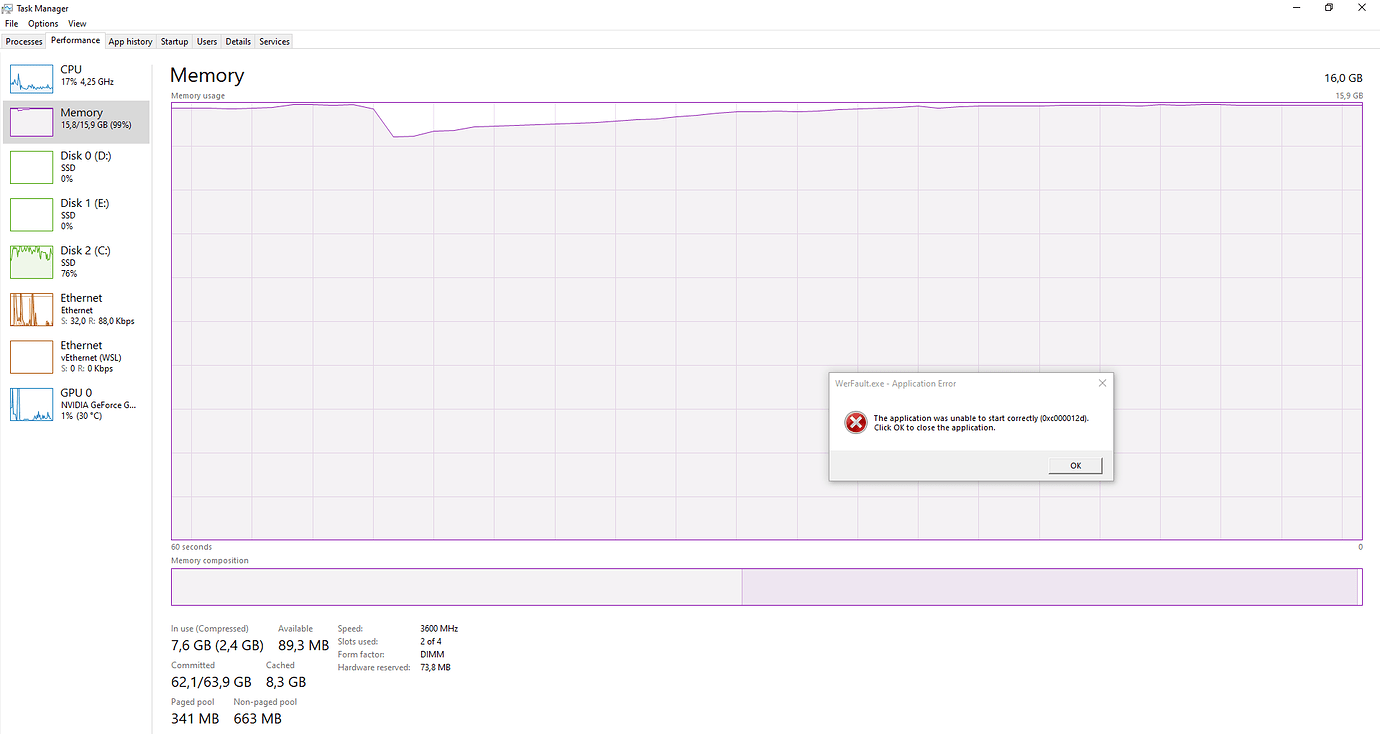Select the Memory entry in sidebar
This screenshot has width=1380, height=734.
click(x=81, y=119)
